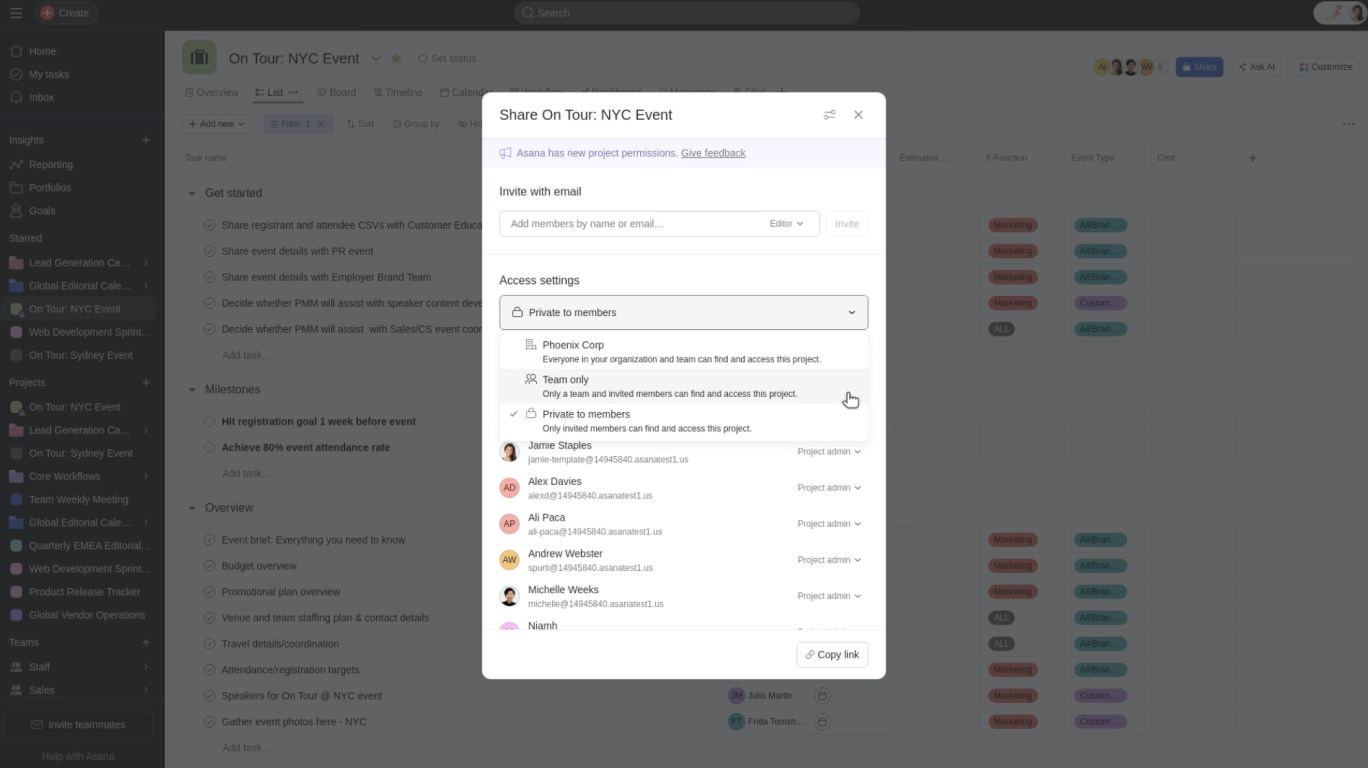Click due date calendar icon for Julio Martin row
1368x768 pixels.
tap(822, 696)
